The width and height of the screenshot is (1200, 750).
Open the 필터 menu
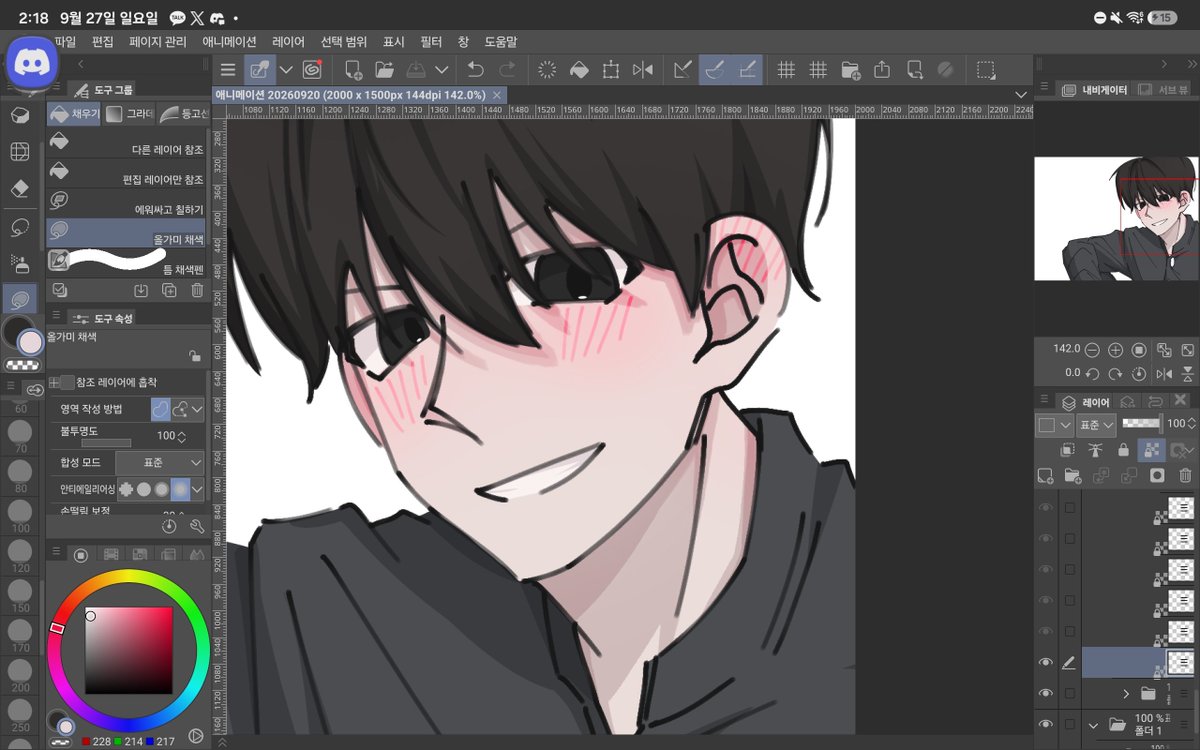431,42
